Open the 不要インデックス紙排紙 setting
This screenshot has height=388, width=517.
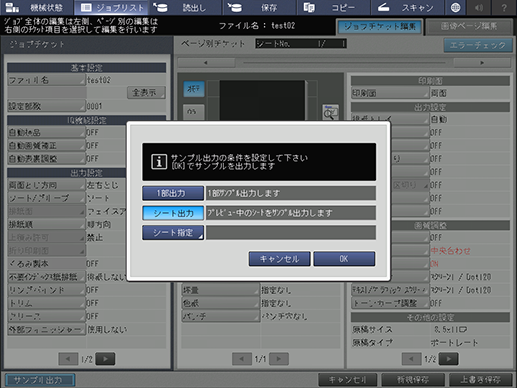(x=46, y=277)
